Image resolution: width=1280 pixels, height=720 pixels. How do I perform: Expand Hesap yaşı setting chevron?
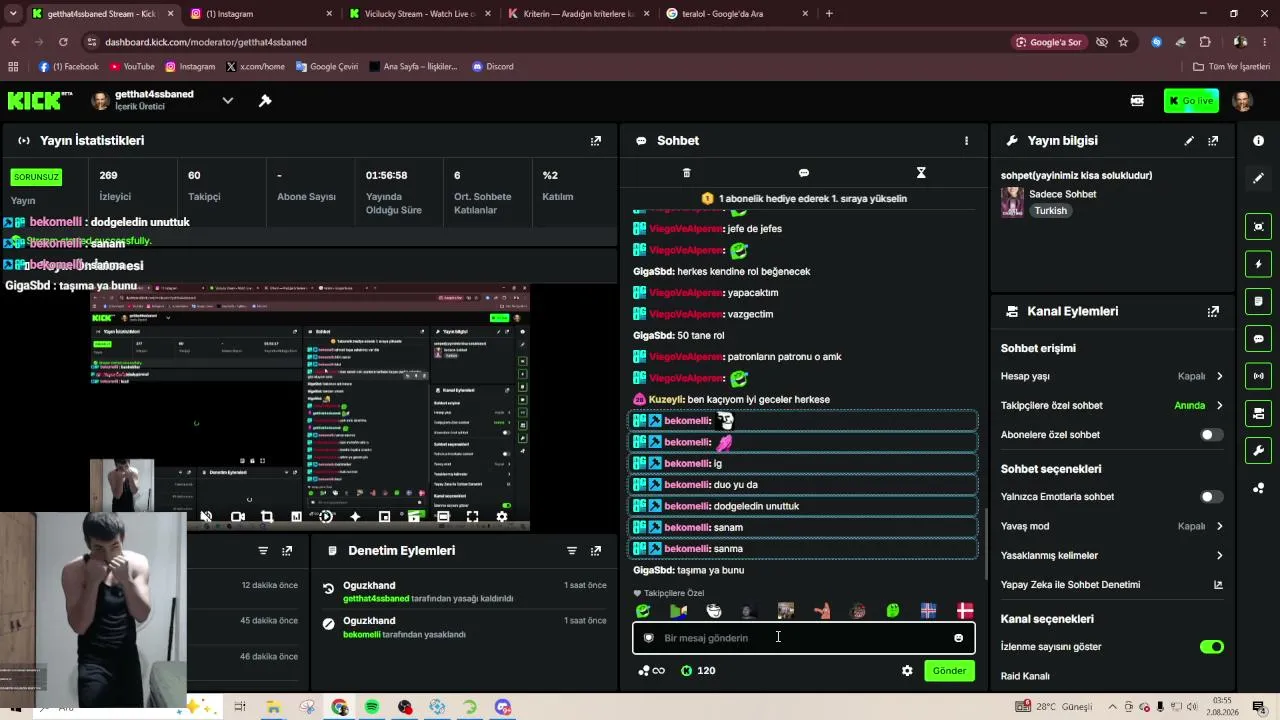tap(1219, 377)
